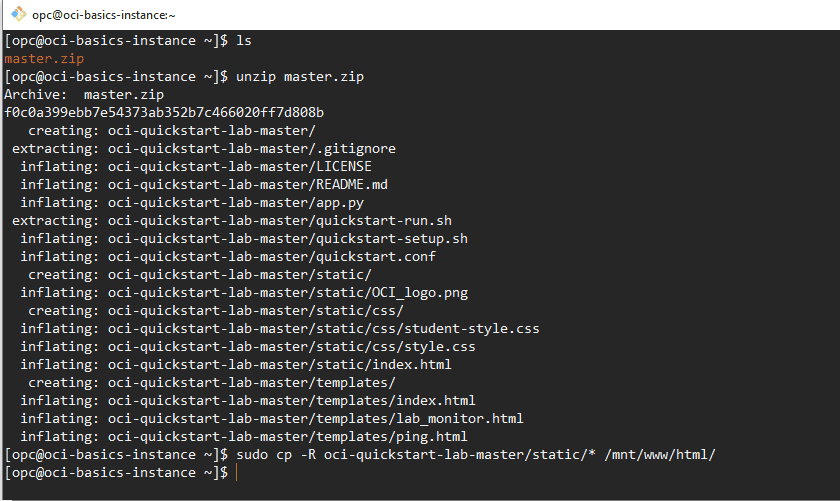The width and height of the screenshot is (840, 501).
Task: Click the README.md file path
Action: pos(248,185)
